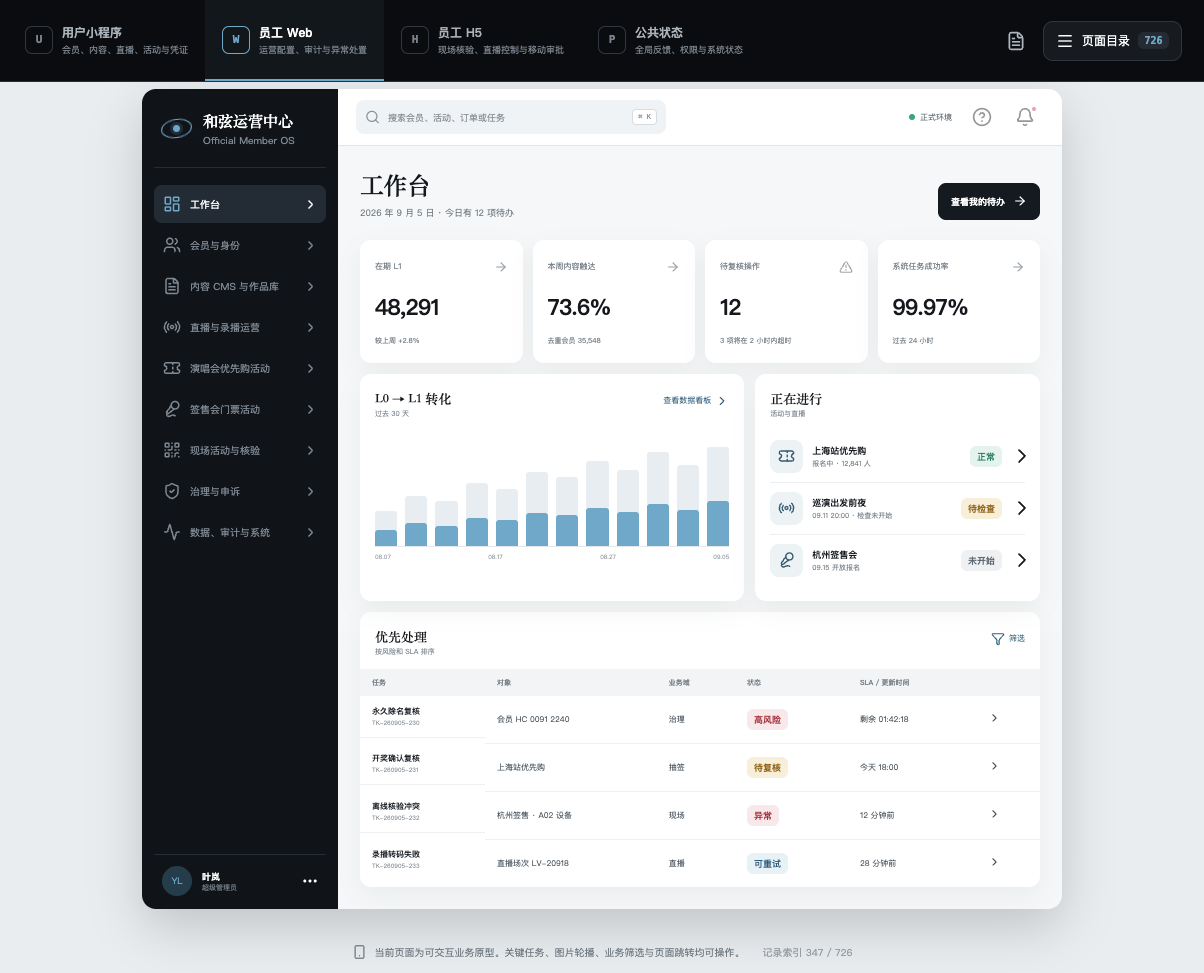
Task: Open 筛选 filter in 优先处理
Action: [1008, 638]
